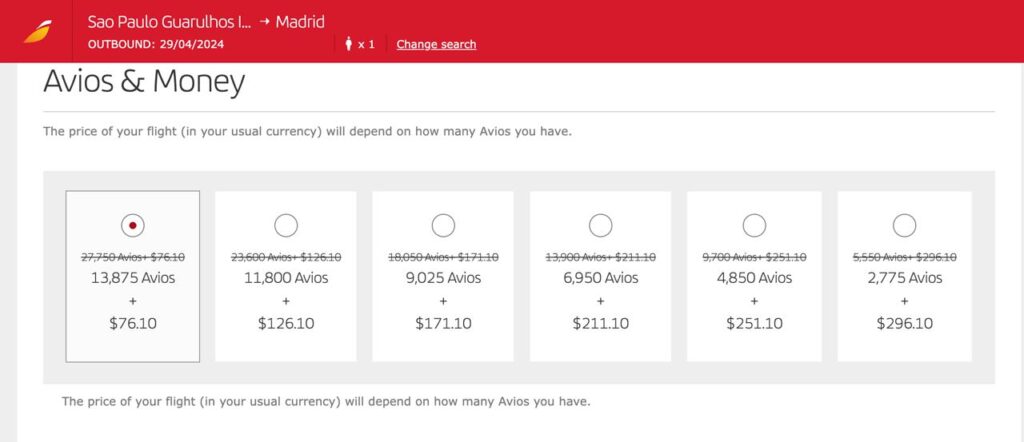Click the Avios & Money heading
This screenshot has width=1024, height=442.
click(x=144, y=83)
